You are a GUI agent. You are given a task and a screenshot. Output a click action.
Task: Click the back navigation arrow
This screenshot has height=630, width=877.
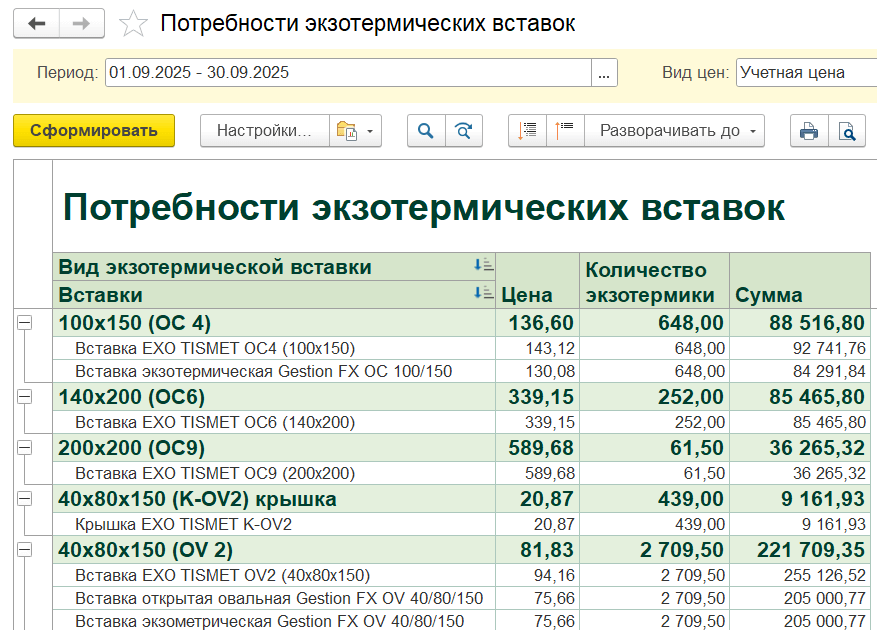[36, 24]
